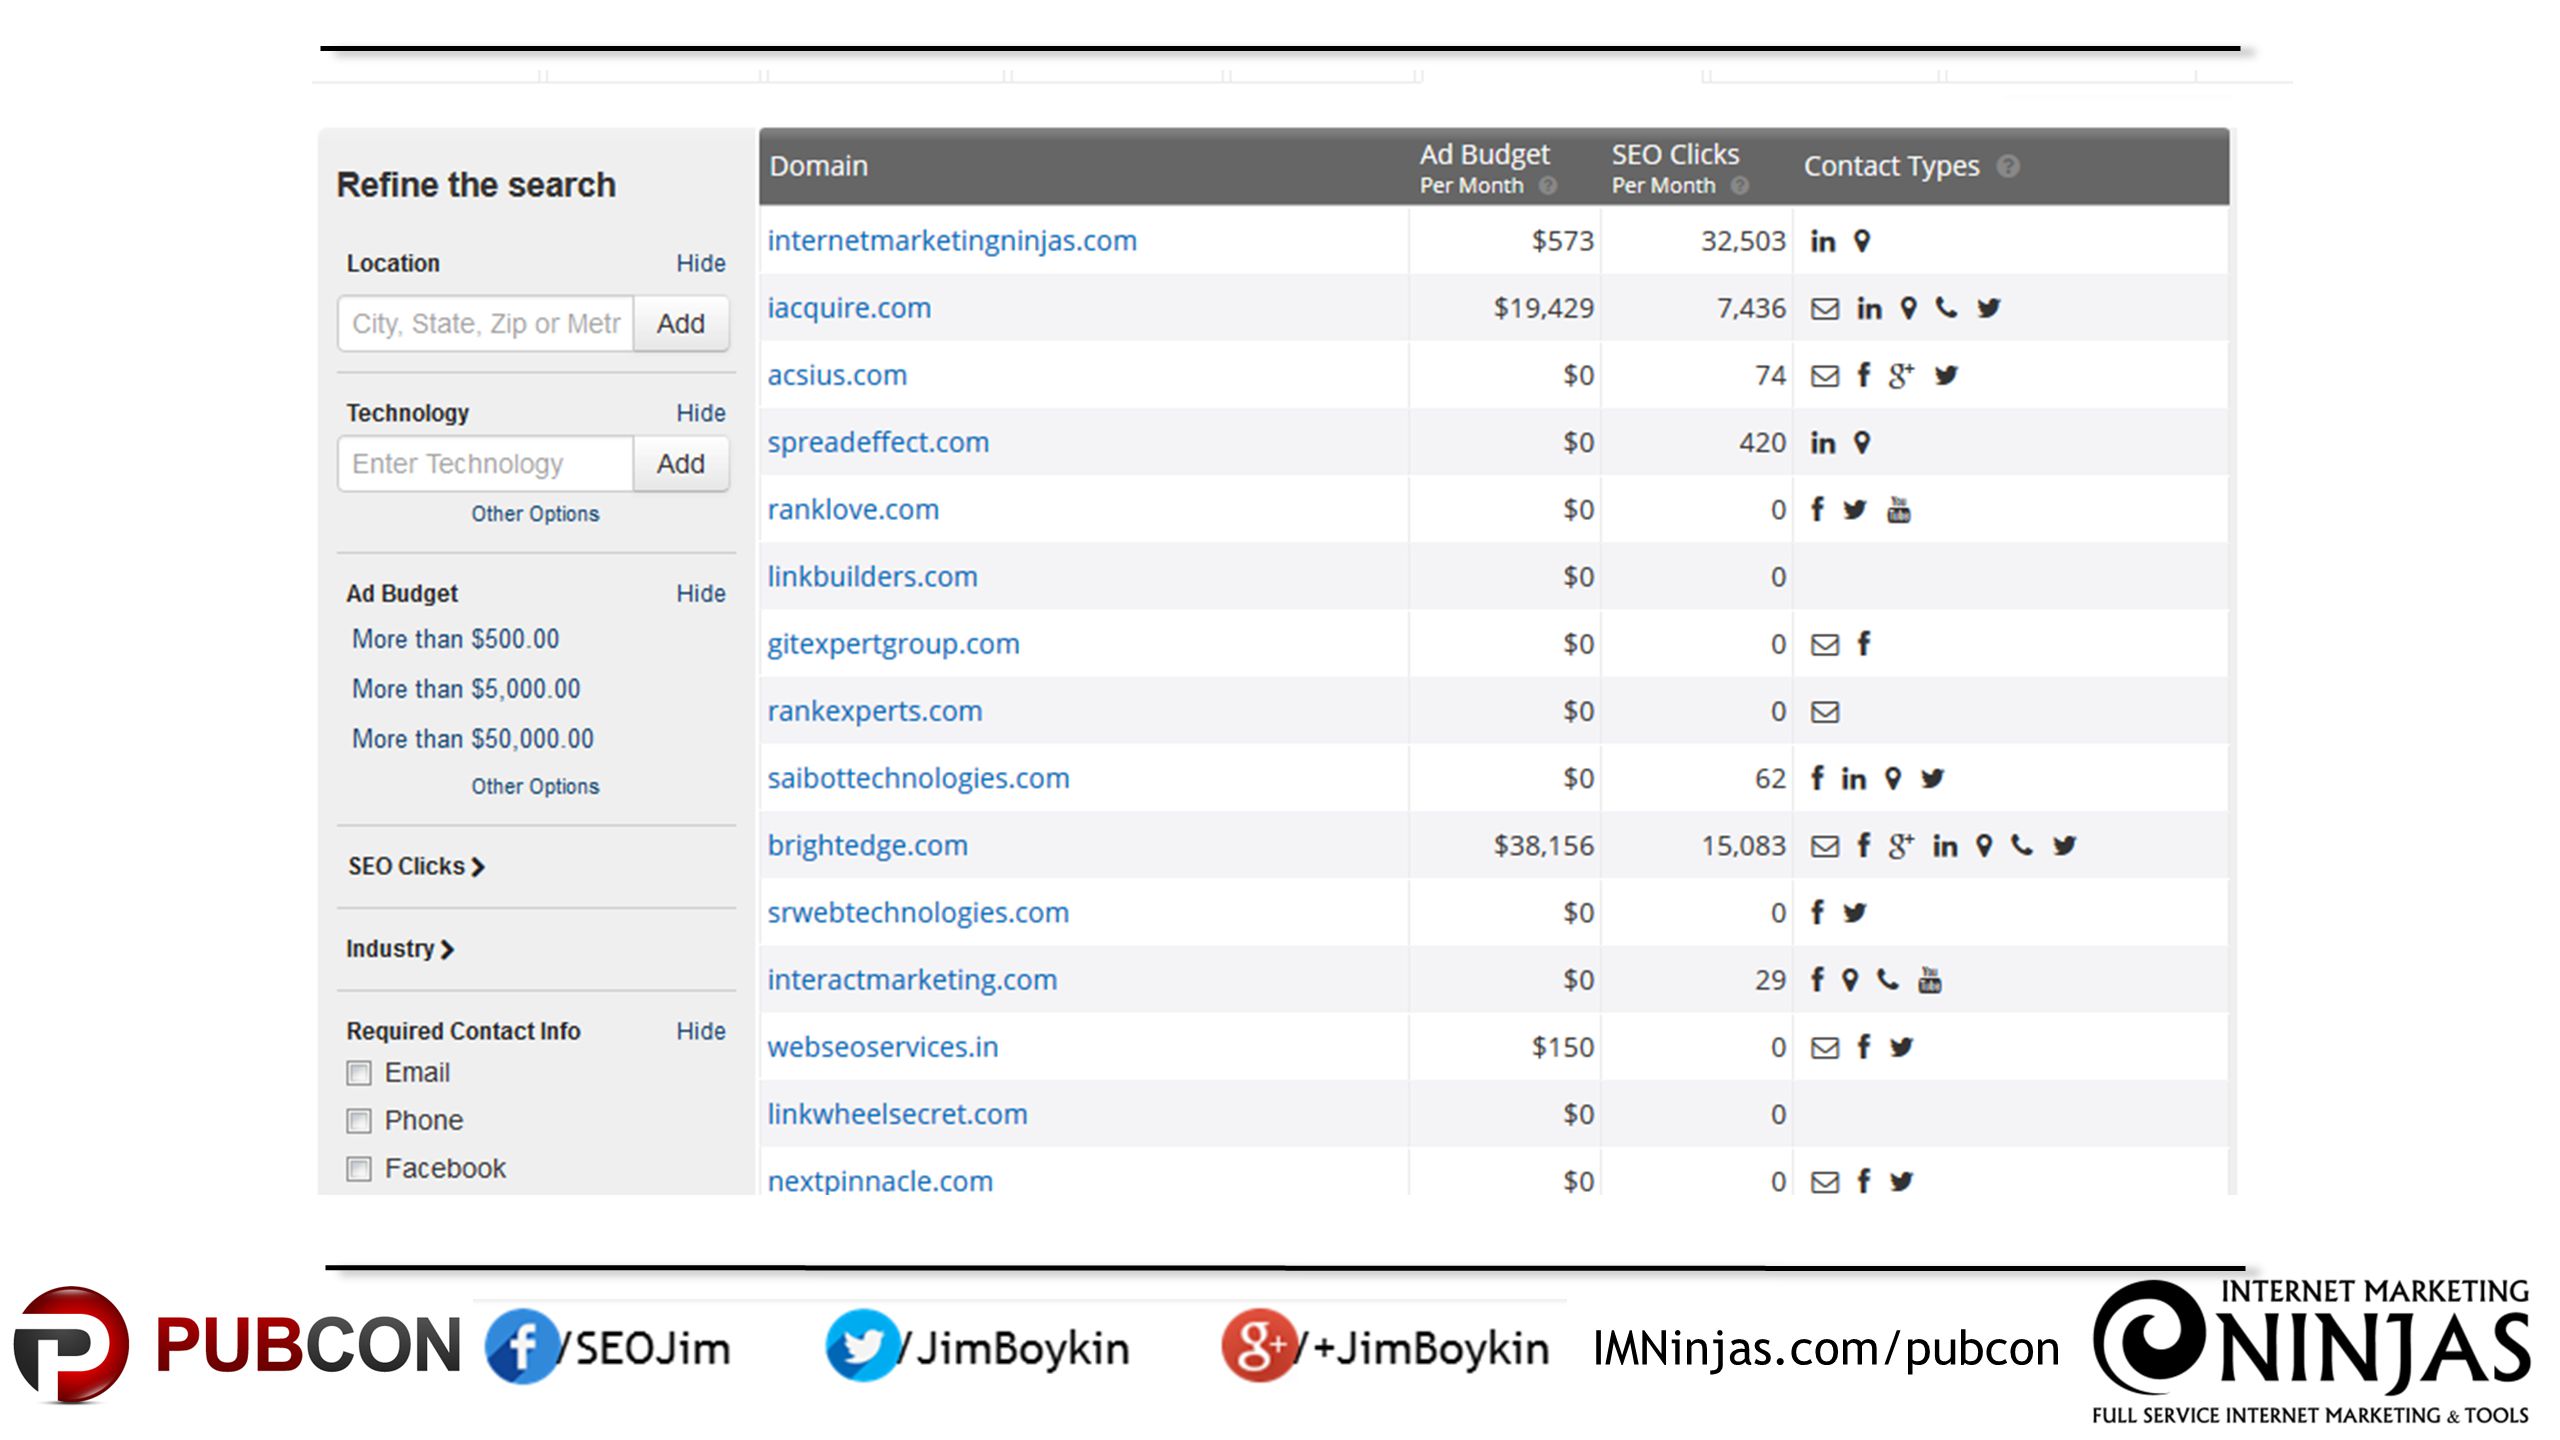Click phone icon in iacquire.com row
Viewport: 2560px width, 1440px height.
click(1946, 308)
